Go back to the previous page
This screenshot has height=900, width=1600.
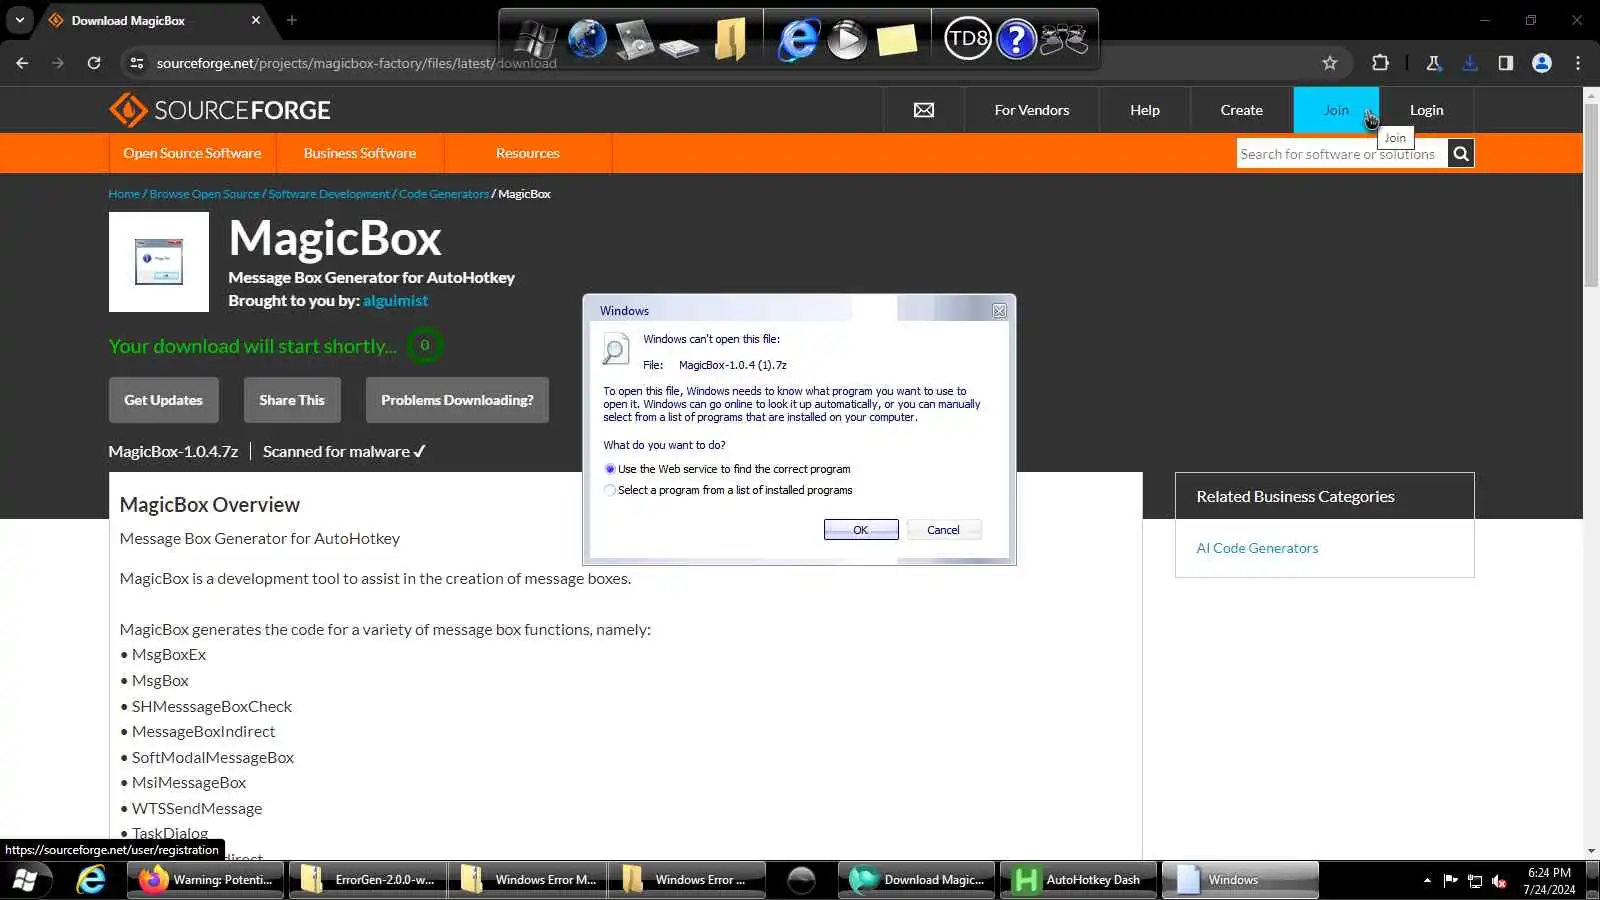[x=22, y=63]
